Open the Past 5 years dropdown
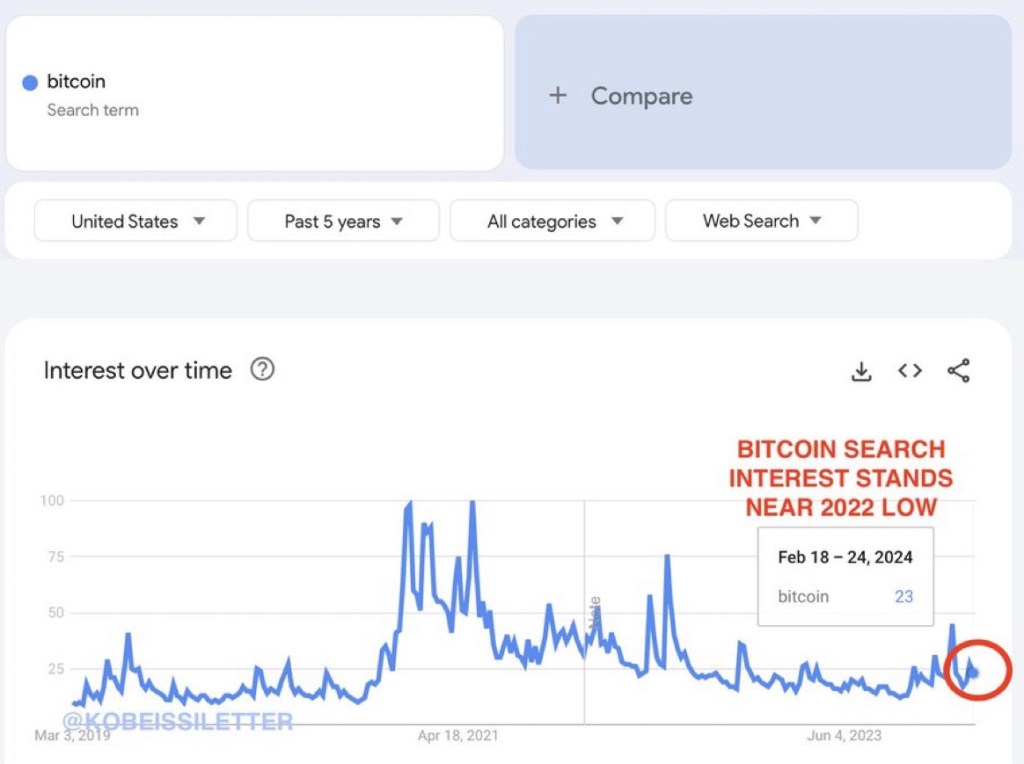Viewport: 1024px width, 764px height. pyautogui.click(x=343, y=221)
